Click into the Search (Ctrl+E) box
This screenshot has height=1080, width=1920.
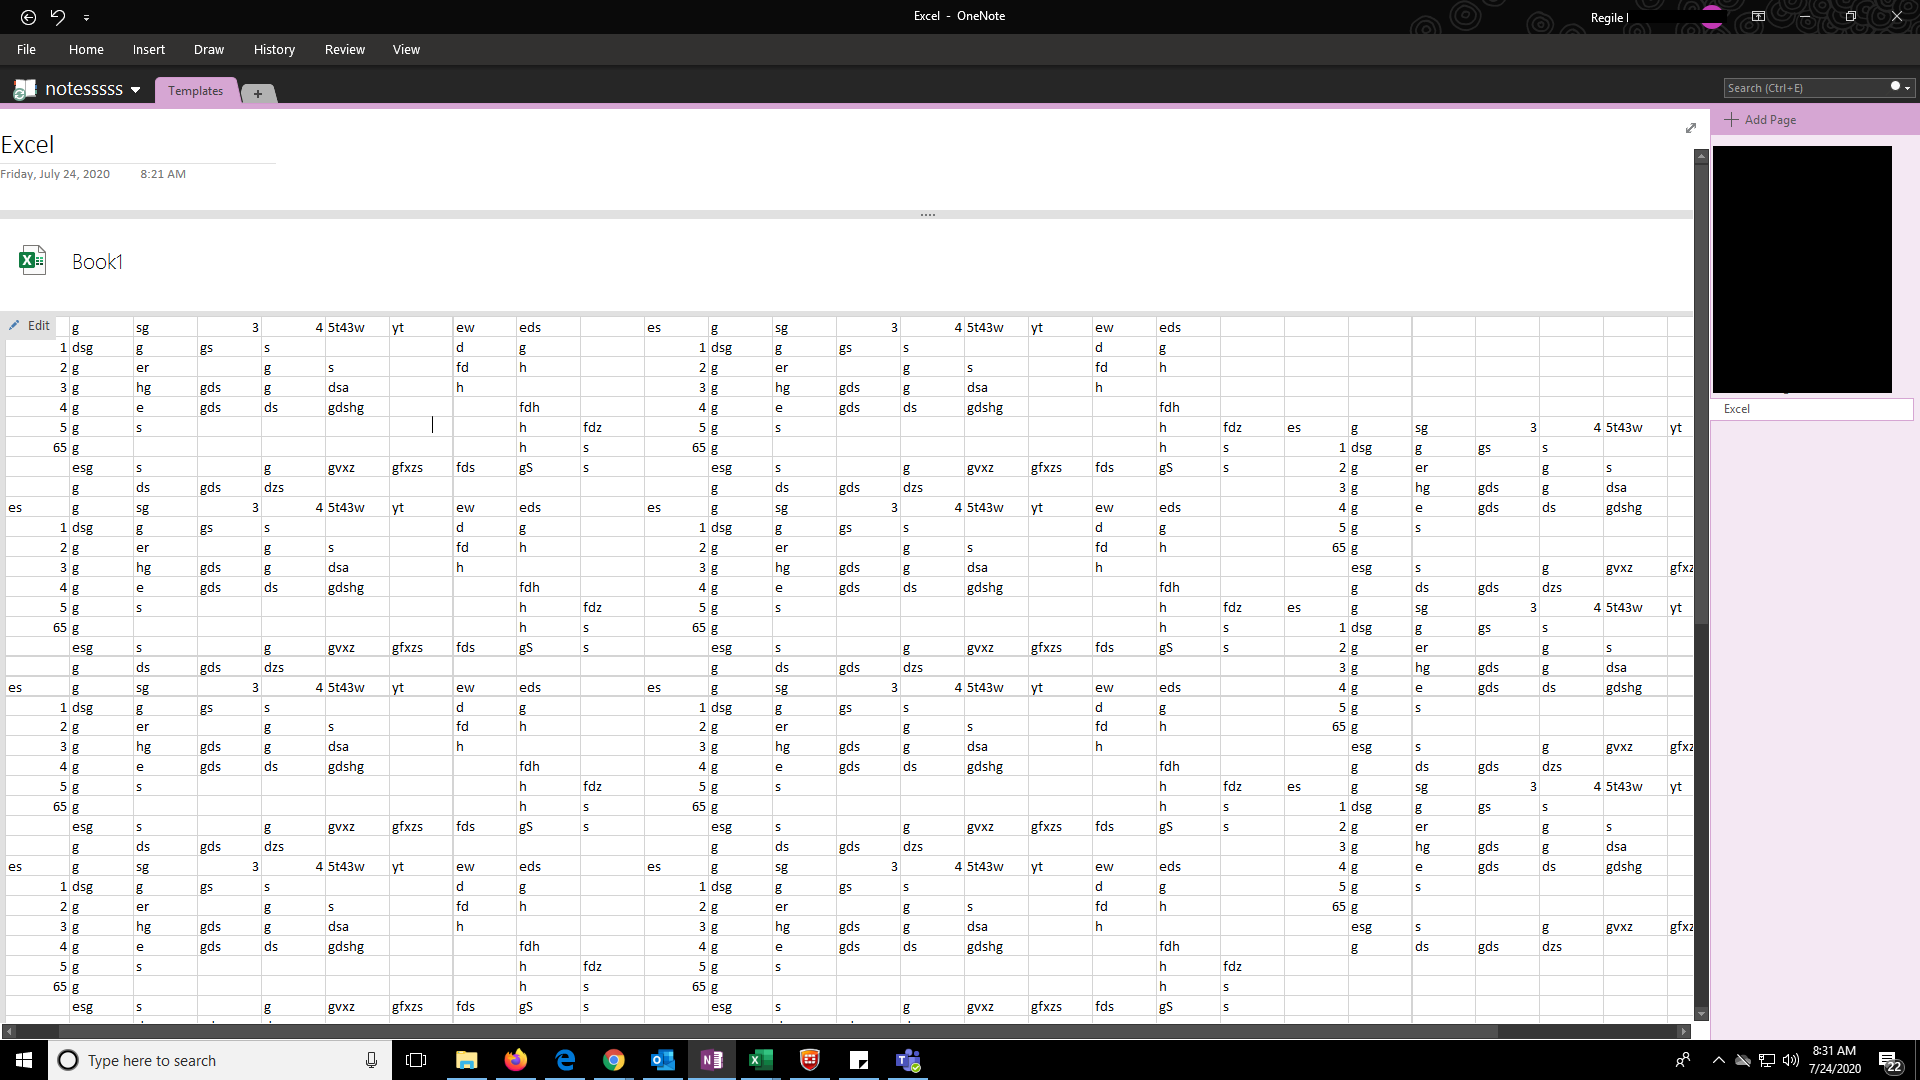(x=1805, y=88)
